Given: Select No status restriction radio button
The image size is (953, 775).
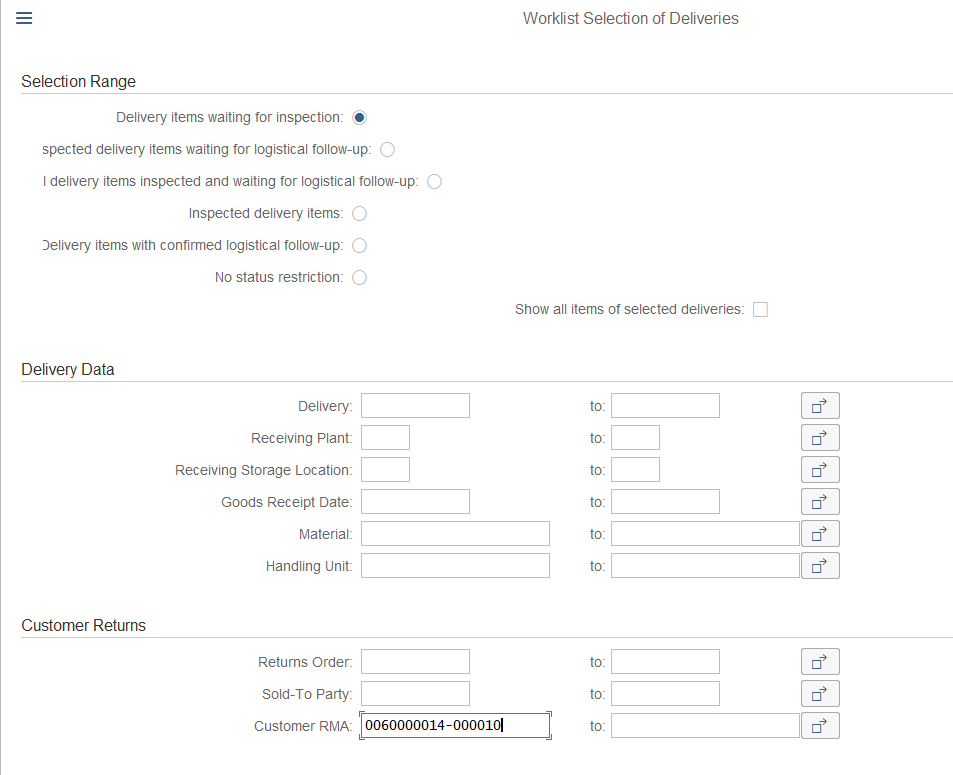Looking at the screenshot, I should click(x=359, y=277).
